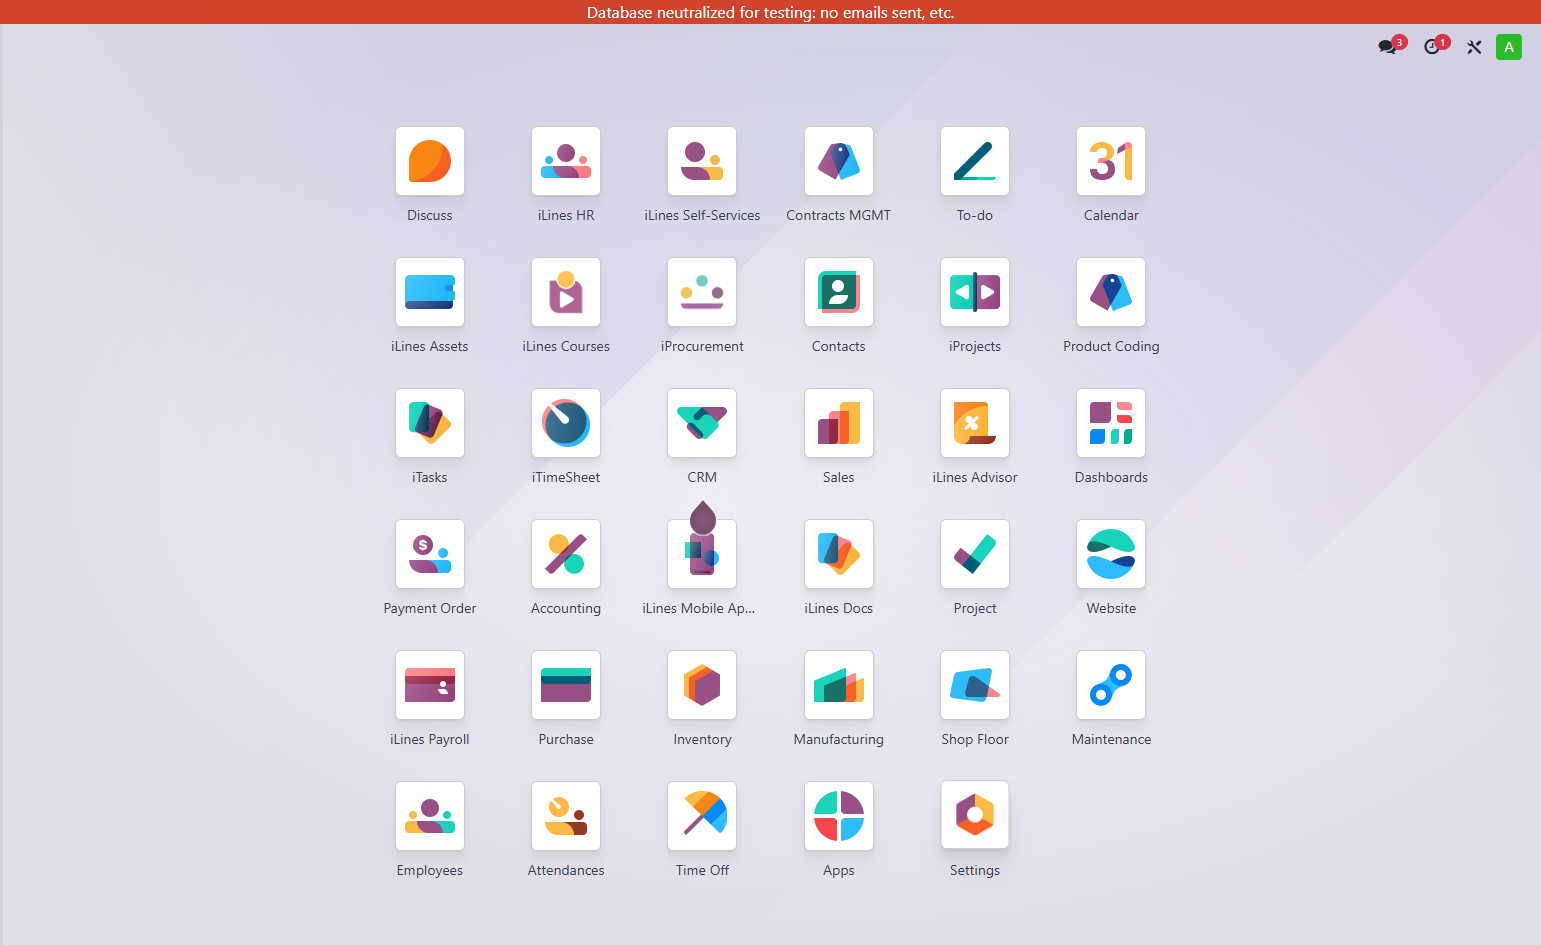The image size is (1541, 945).
Task: Open conversations messages icon with badge
Action: pyautogui.click(x=1391, y=46)
